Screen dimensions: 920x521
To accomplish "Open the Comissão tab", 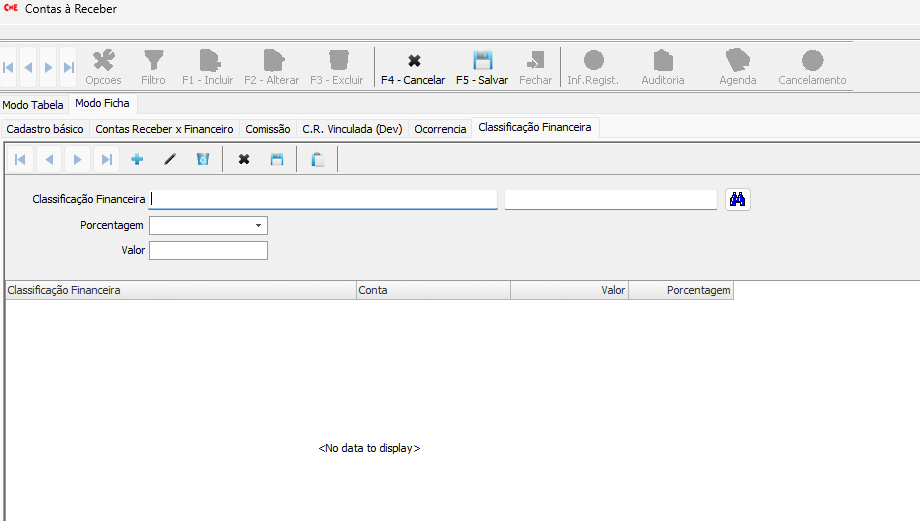I will coord(268,129).
